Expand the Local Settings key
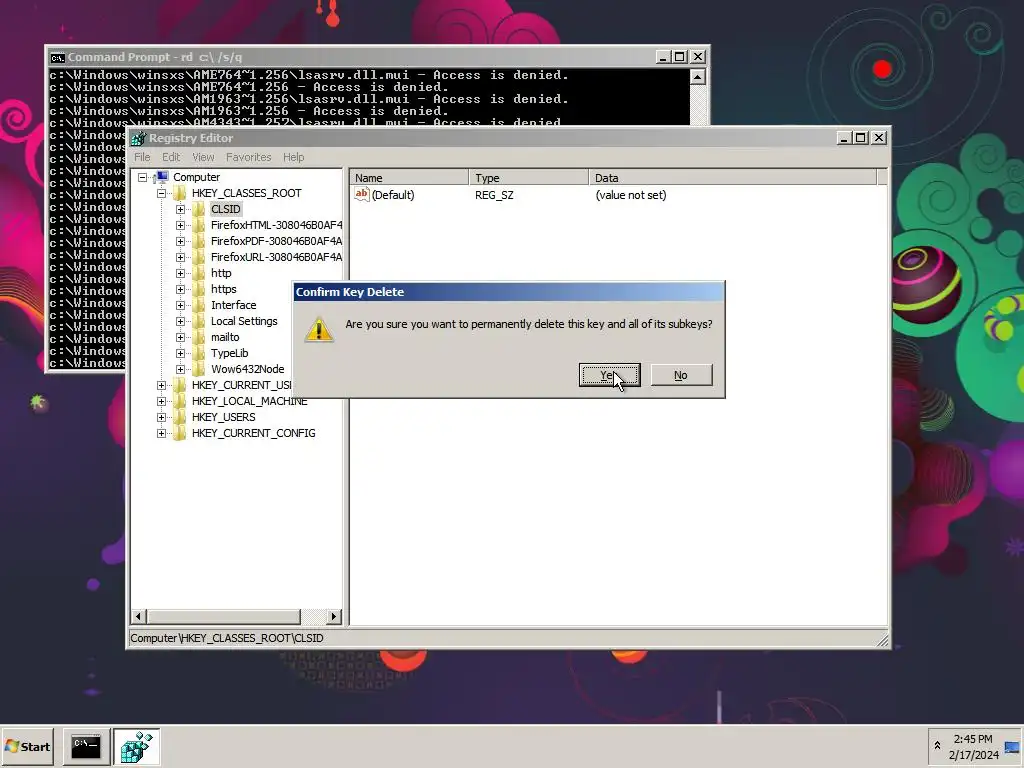The height and width of the screenshot is (768, 1024). 180,321
